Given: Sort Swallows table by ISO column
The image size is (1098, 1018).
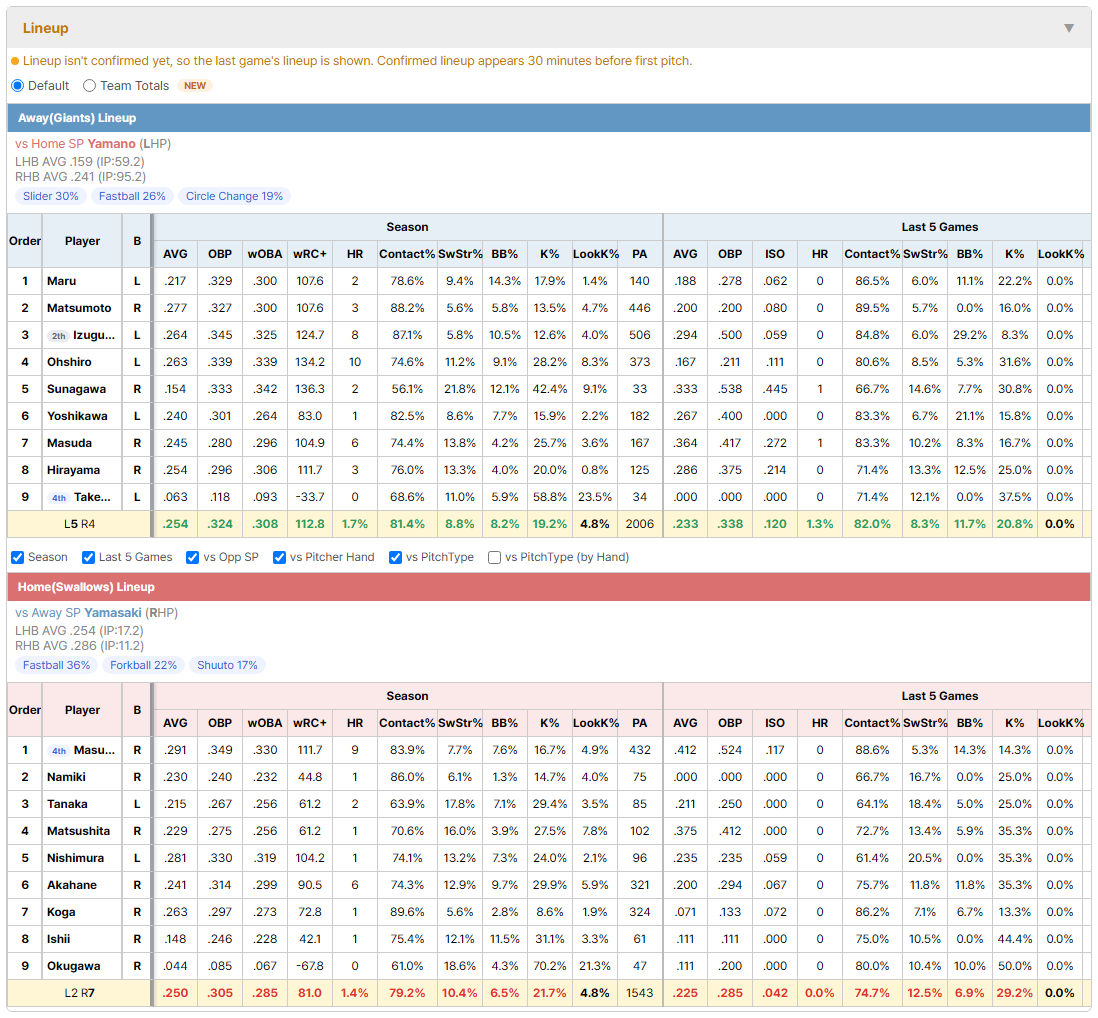Looking at the screenshot, I should [x=774, y=723].
